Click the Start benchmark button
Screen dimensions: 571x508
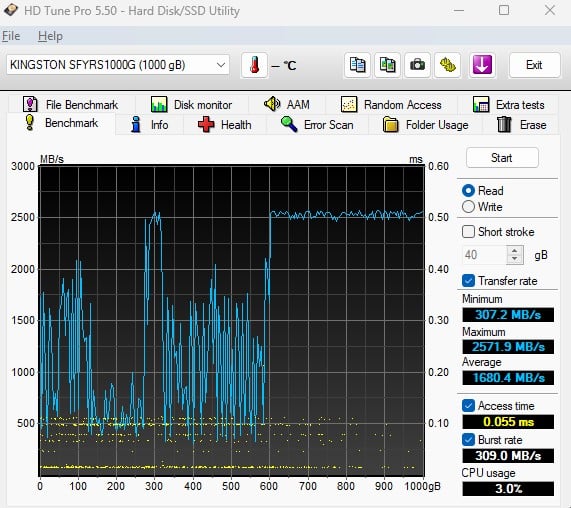pos(502,158)
